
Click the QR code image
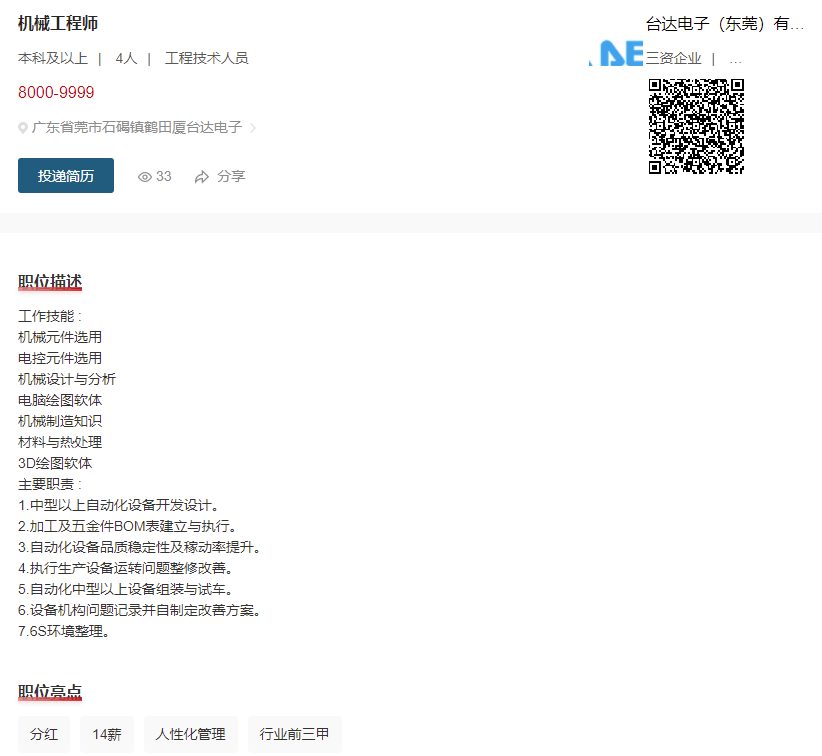point(696,126)
